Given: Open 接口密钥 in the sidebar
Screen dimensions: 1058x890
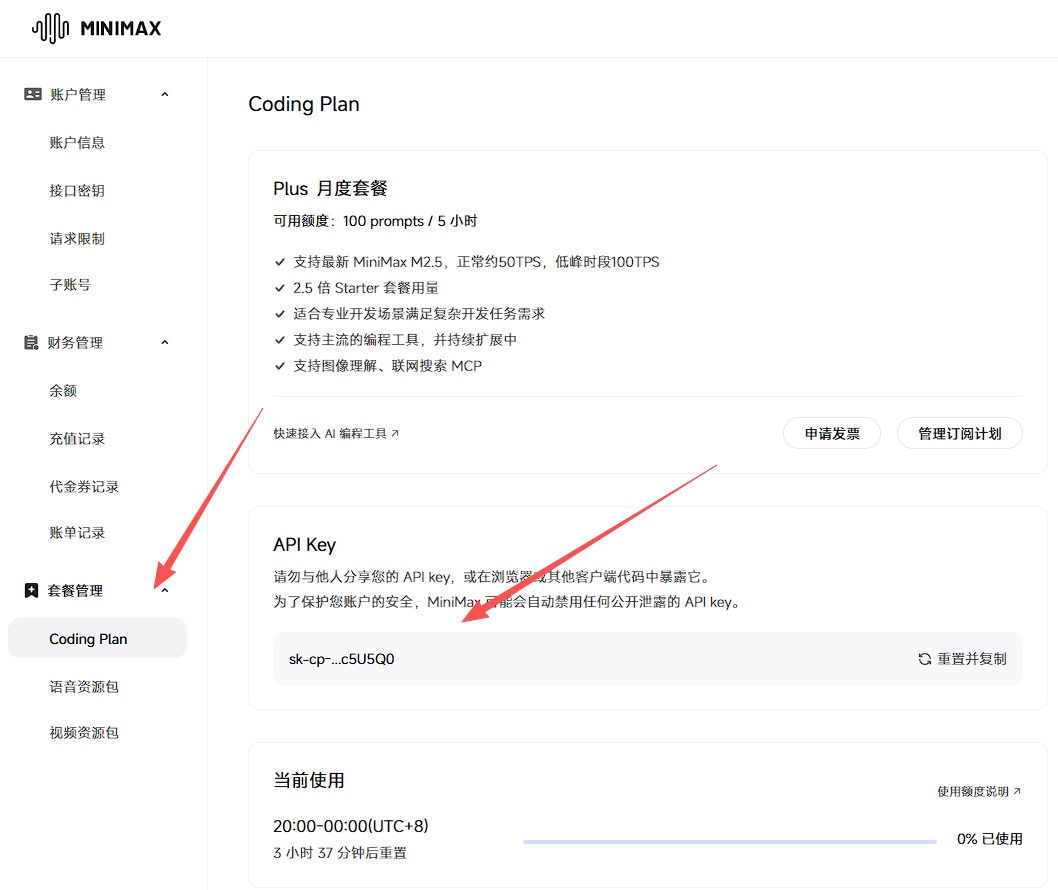Looking at the screenshot, I should coord(77,190).
